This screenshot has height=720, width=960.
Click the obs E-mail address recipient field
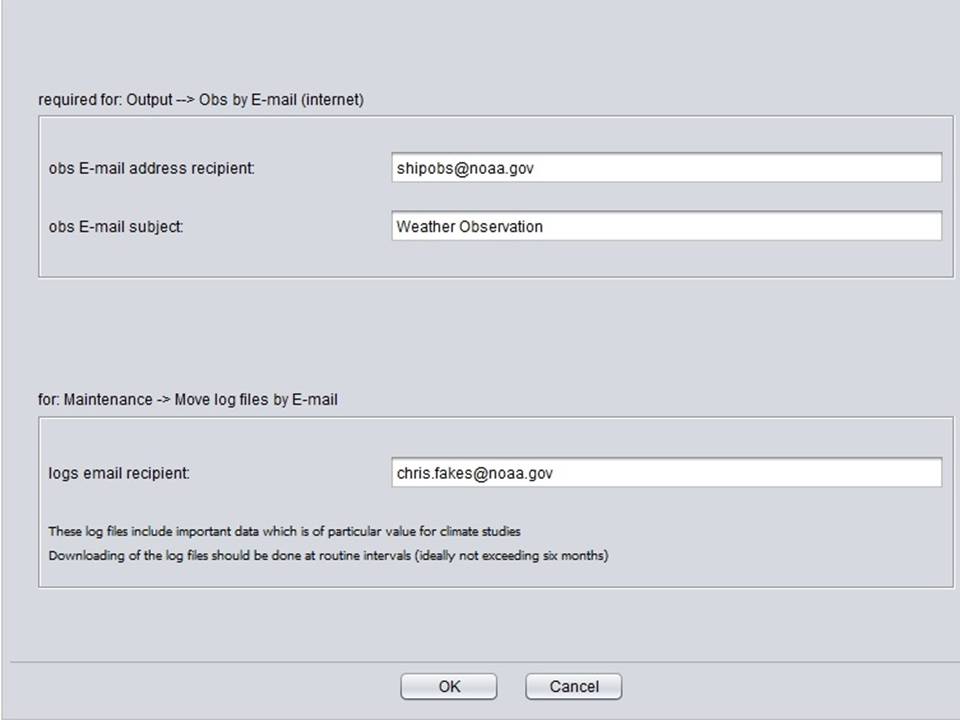666,168
